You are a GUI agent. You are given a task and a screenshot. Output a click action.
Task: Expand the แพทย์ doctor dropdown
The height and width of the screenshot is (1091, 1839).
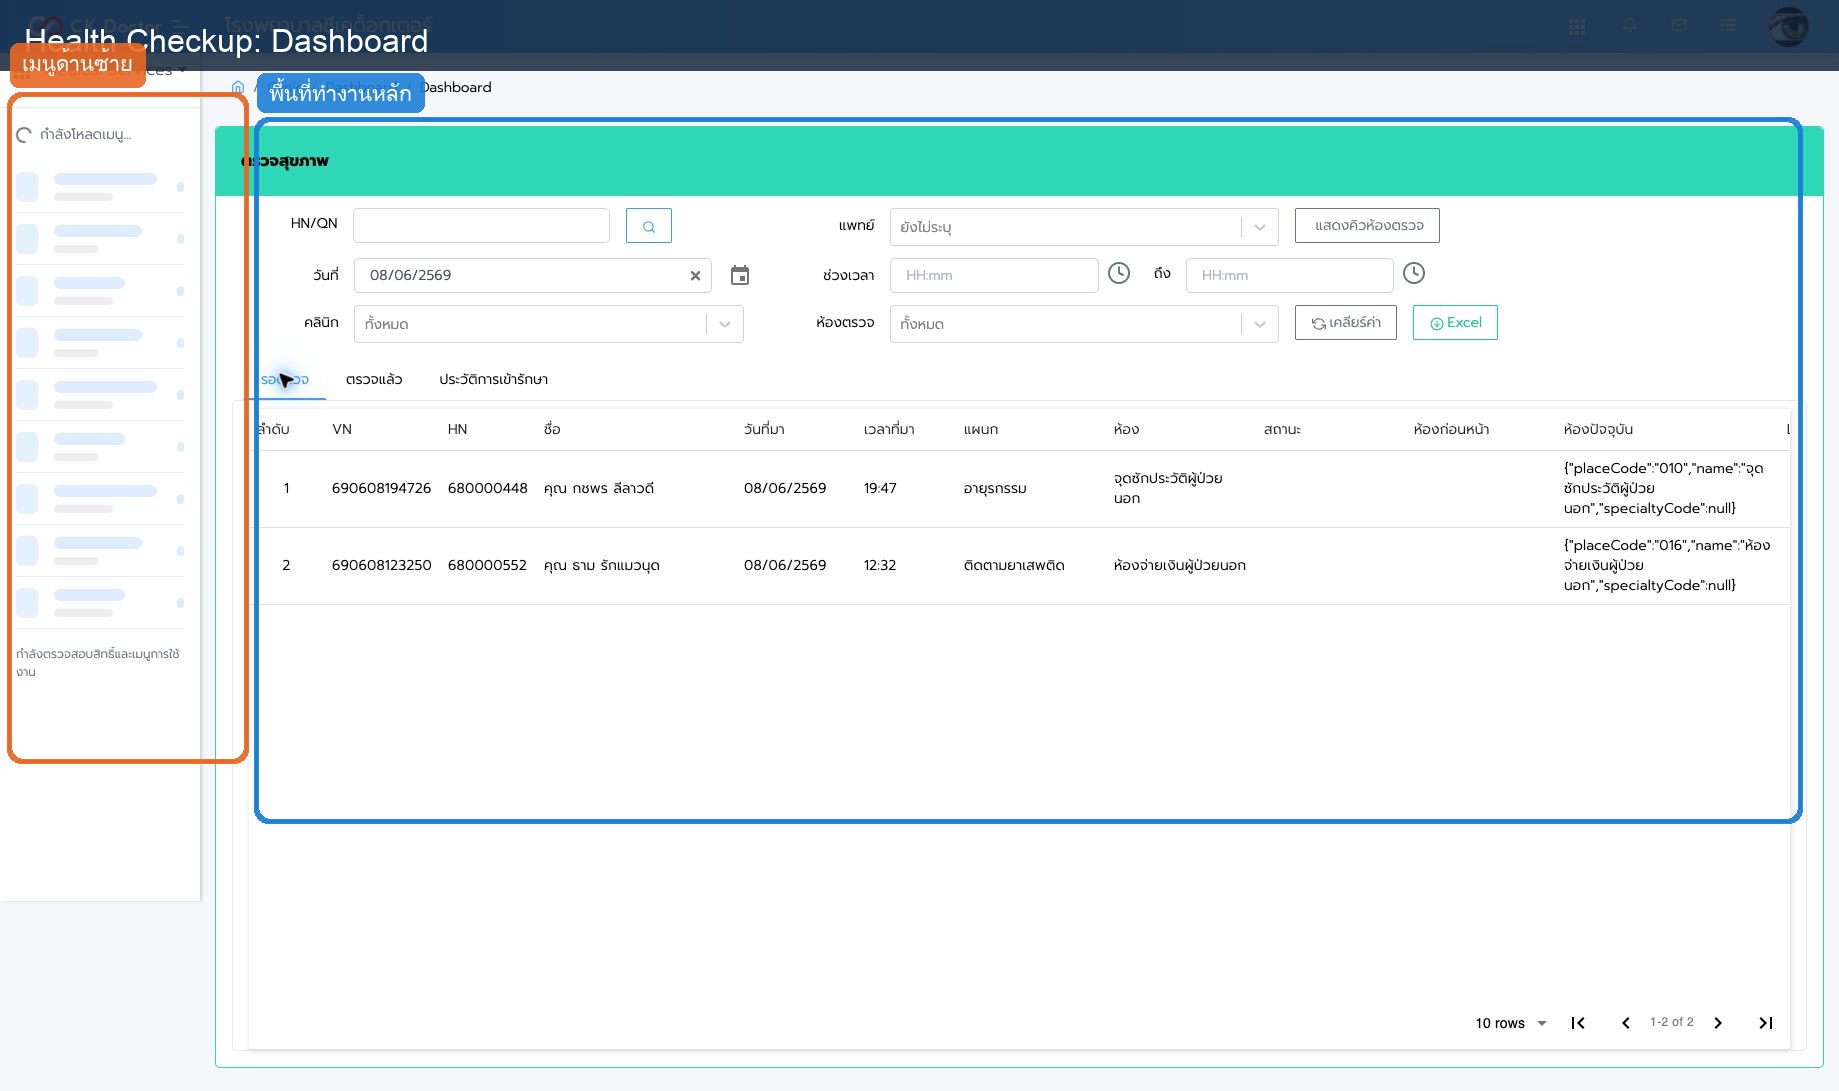[1260, 227]
